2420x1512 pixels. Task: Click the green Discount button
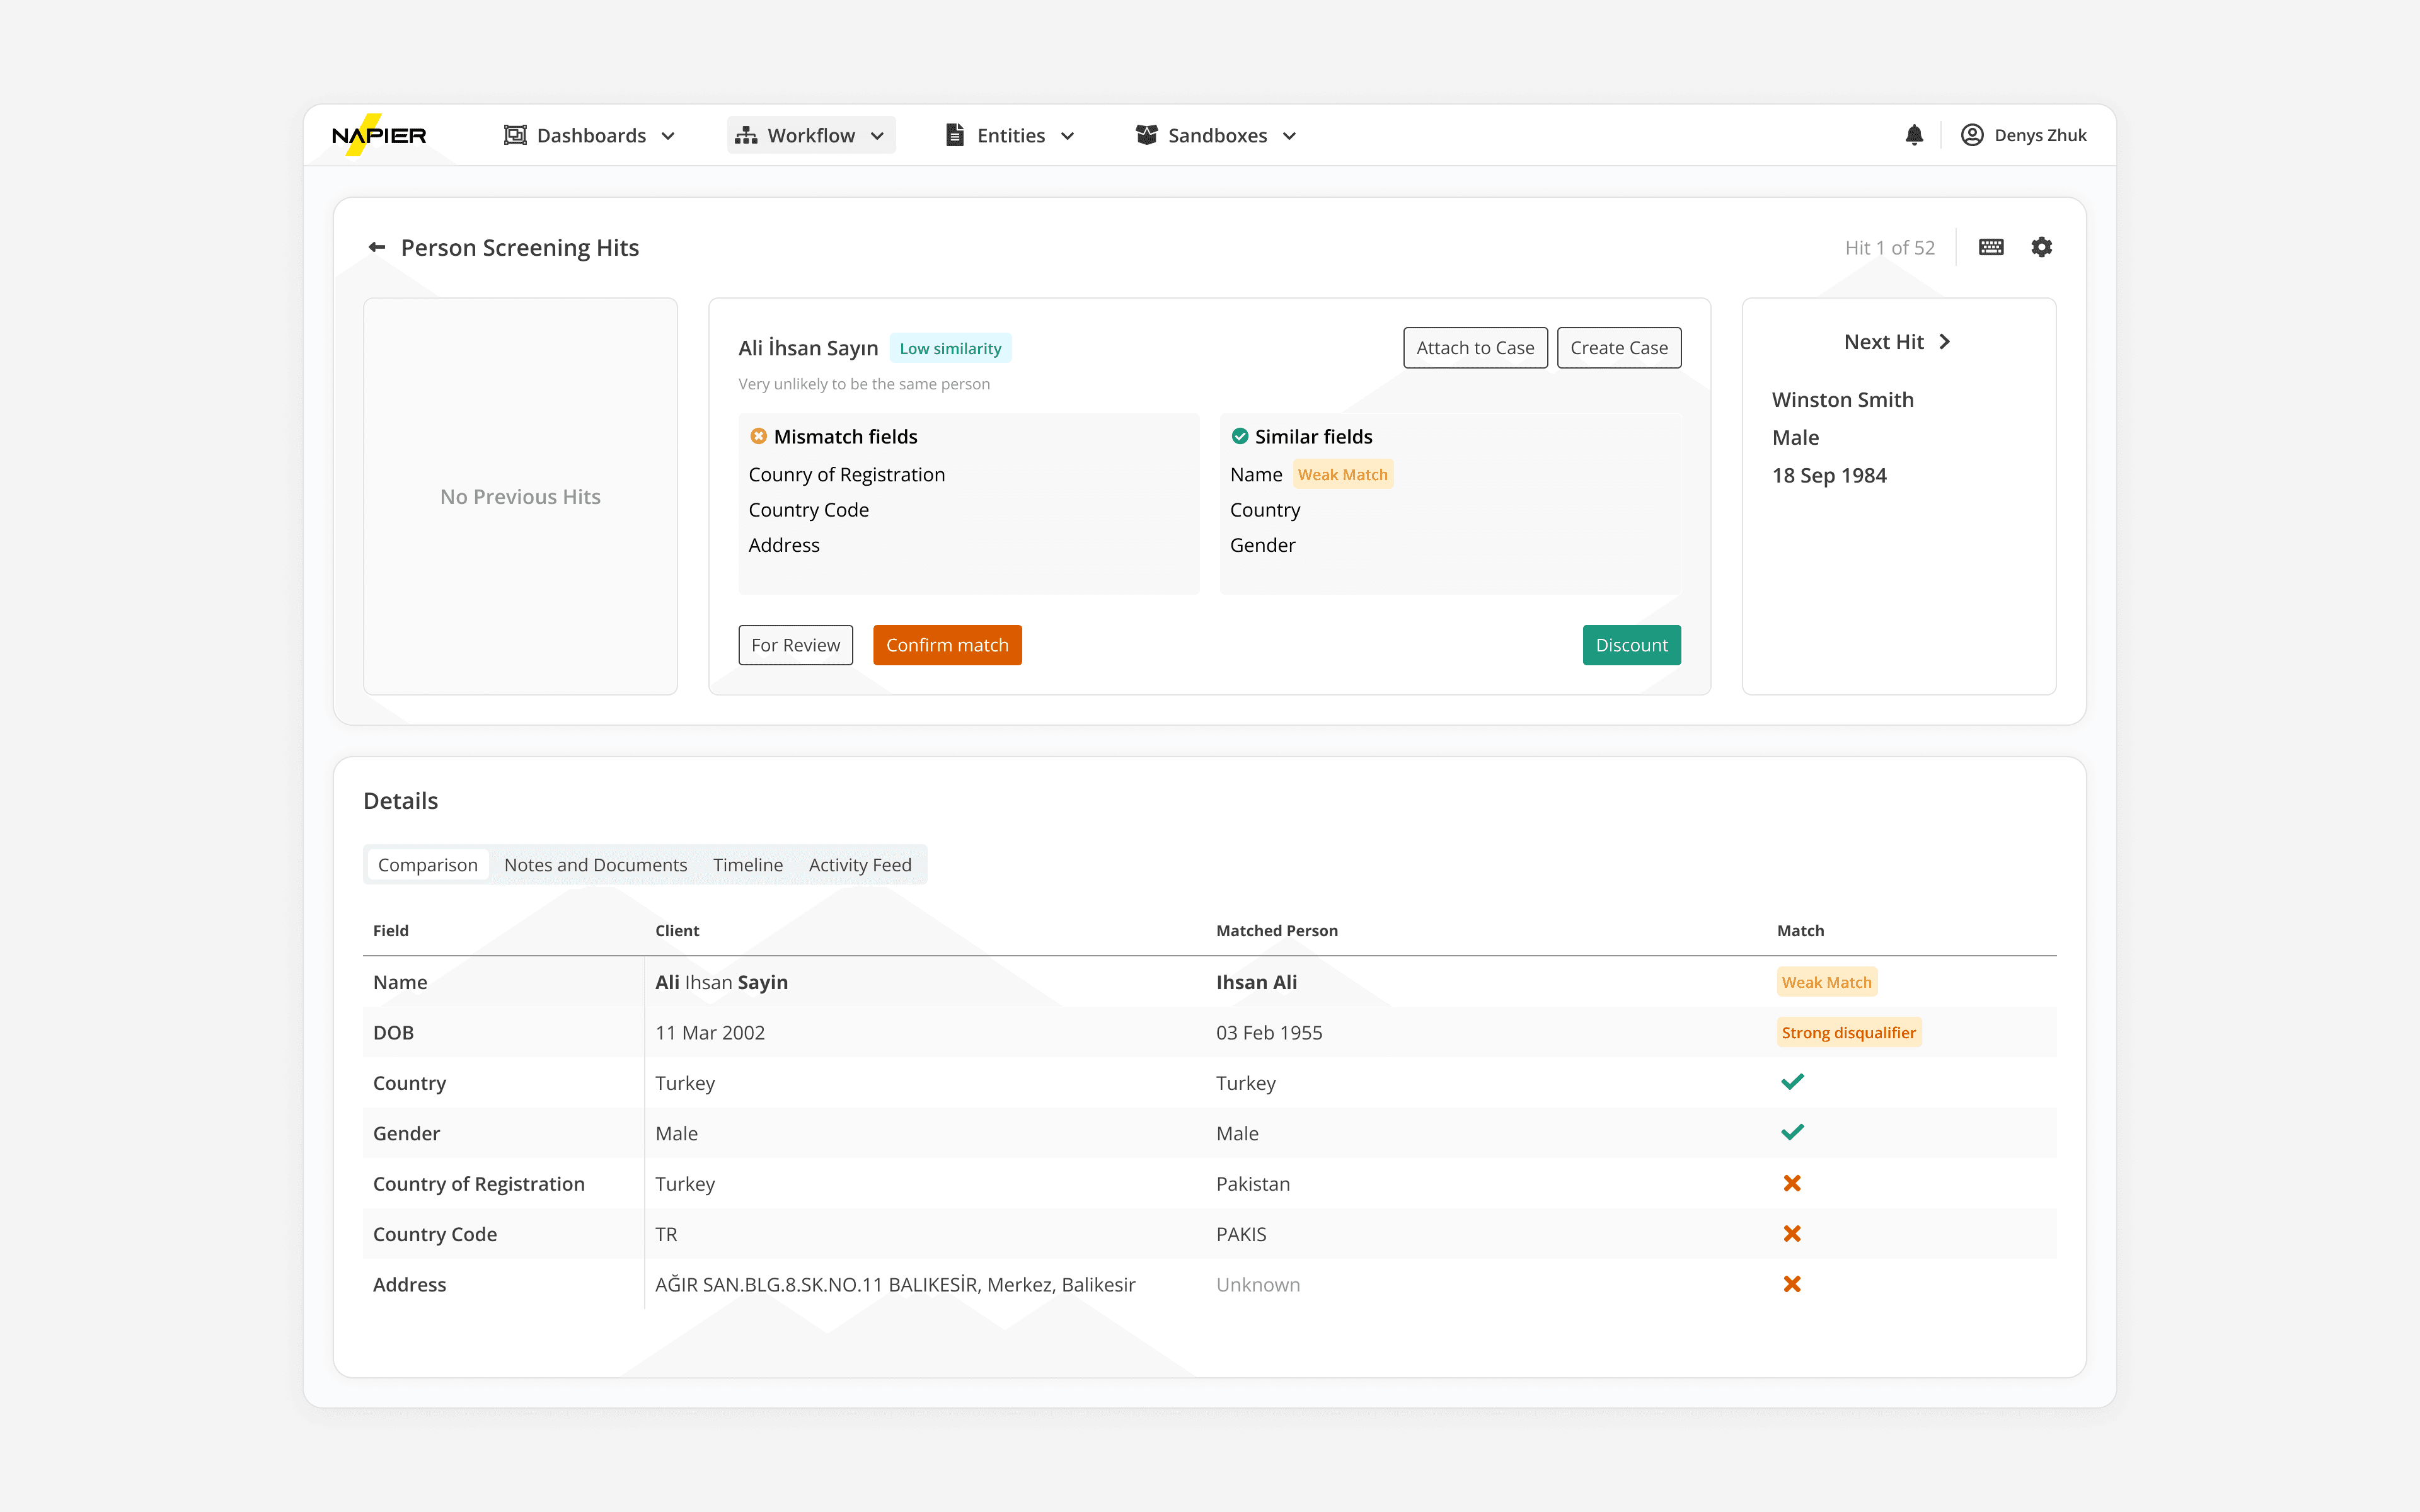[1631, 645]
